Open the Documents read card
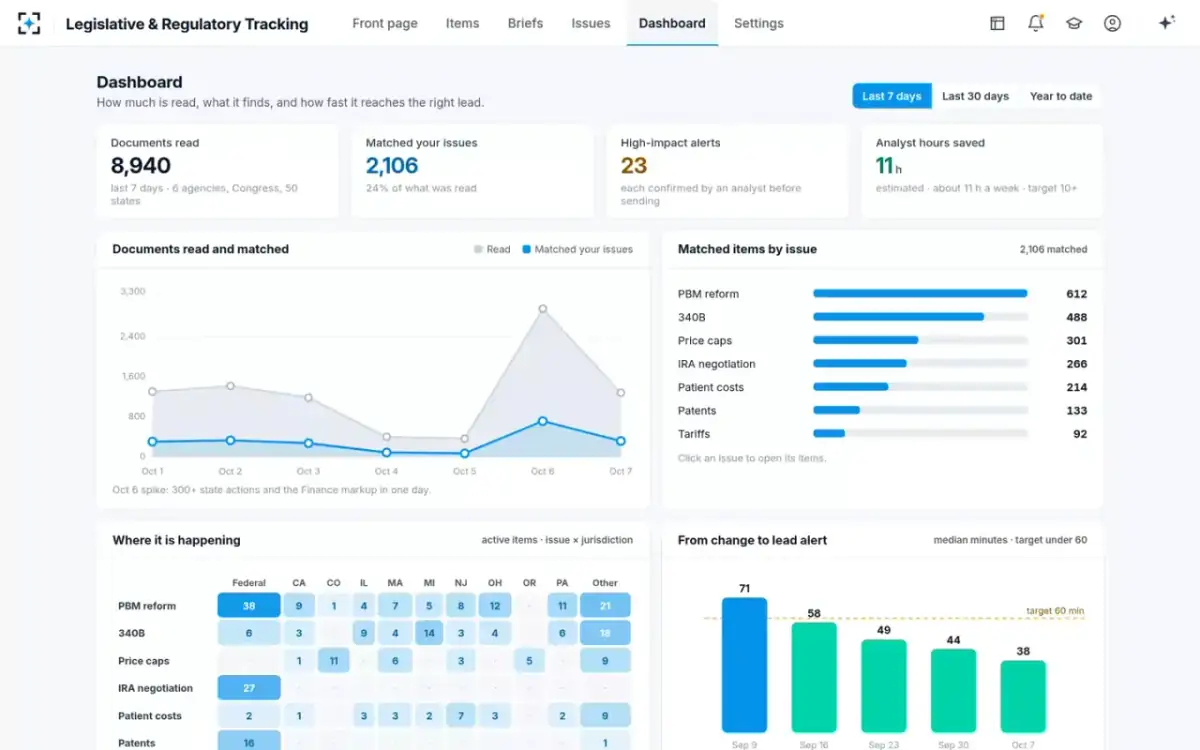Screen dimensions: 1200x750 217,171
